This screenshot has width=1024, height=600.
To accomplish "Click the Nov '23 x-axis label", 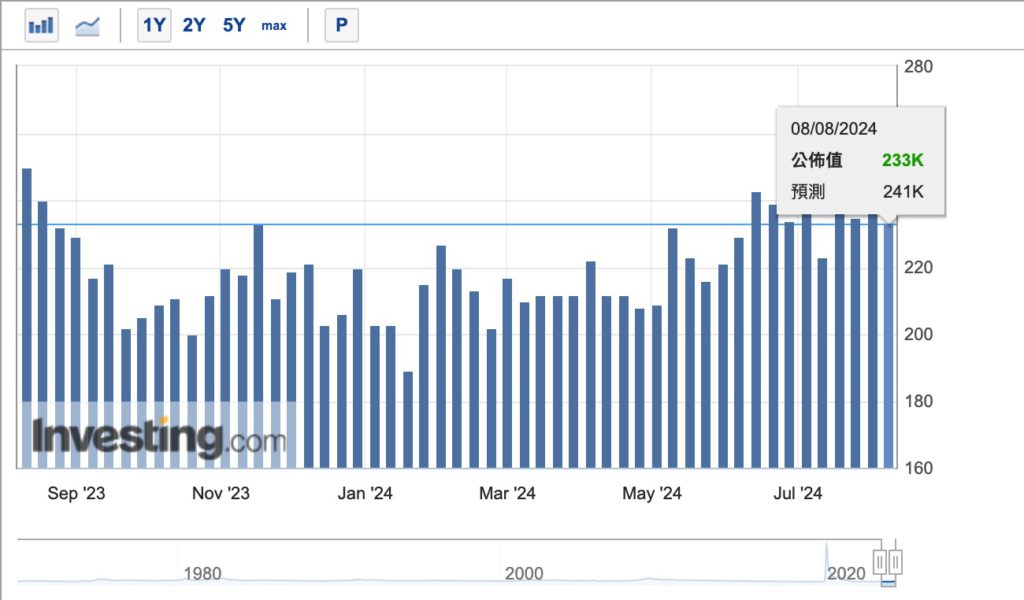I will click(220, 493).
